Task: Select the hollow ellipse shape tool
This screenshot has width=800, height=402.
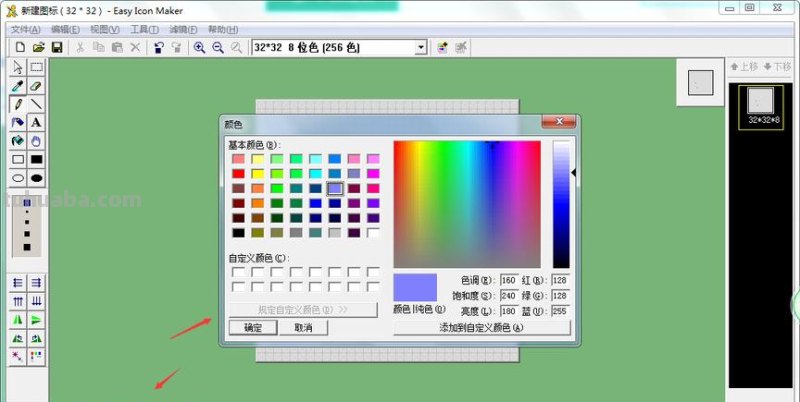Action: tap(18, 178)
